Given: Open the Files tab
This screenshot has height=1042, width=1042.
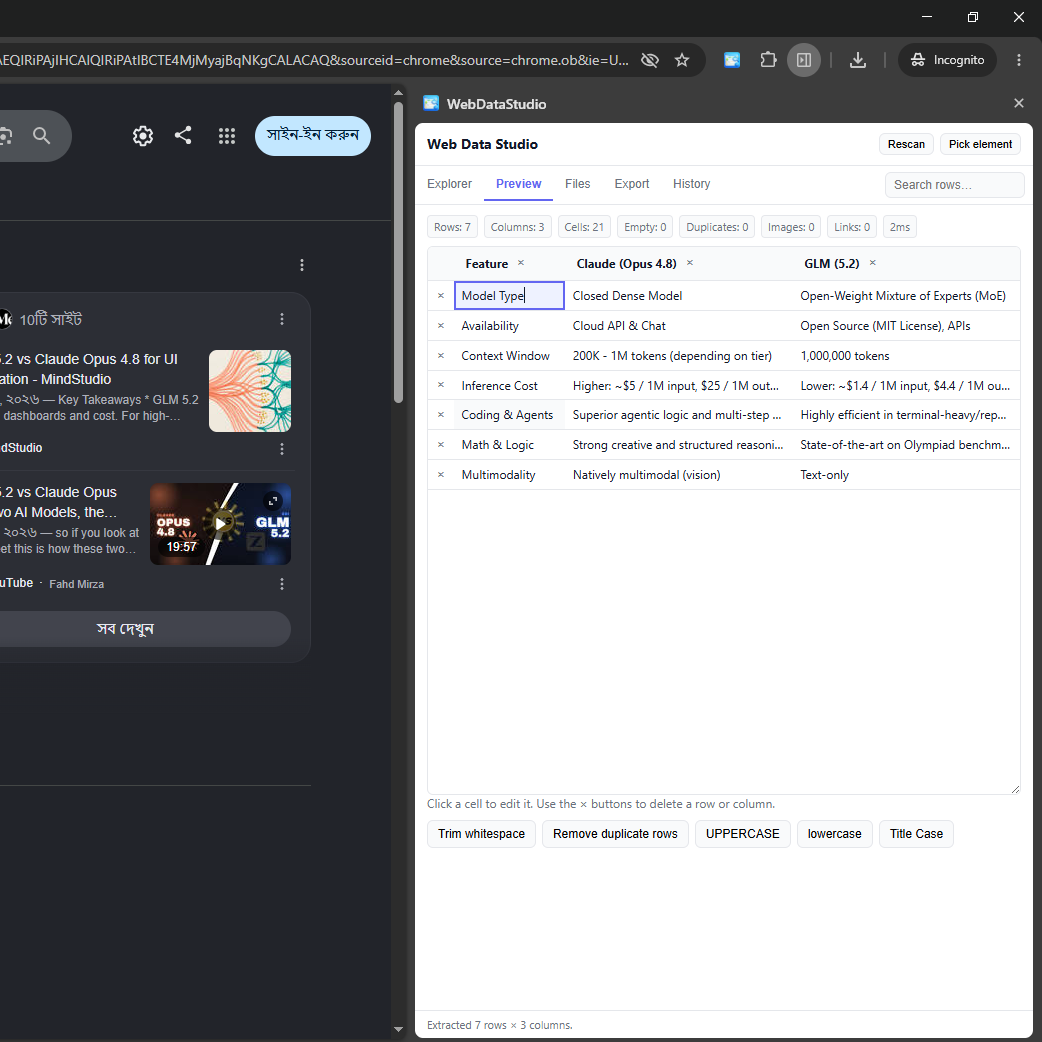Looking at the screenshot, I should click(x=577, y=183).
